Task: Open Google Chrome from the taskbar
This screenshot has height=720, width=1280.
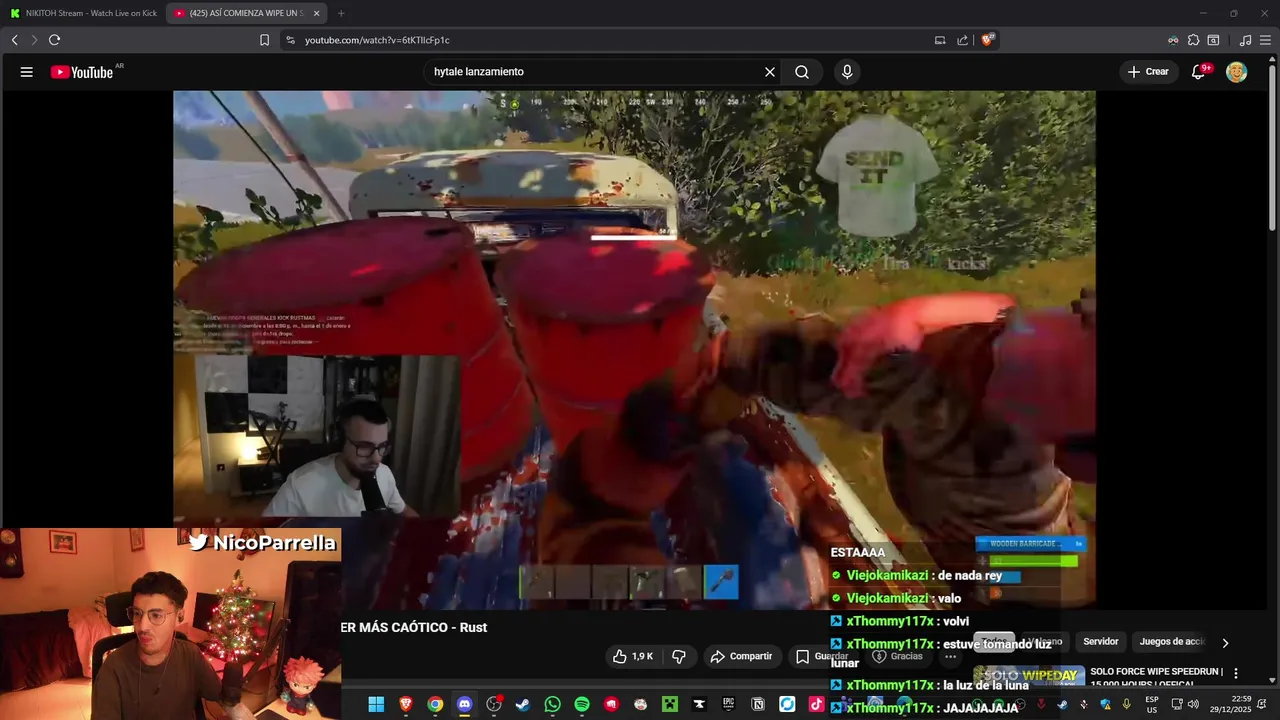Action: click(x=435, y=704)
